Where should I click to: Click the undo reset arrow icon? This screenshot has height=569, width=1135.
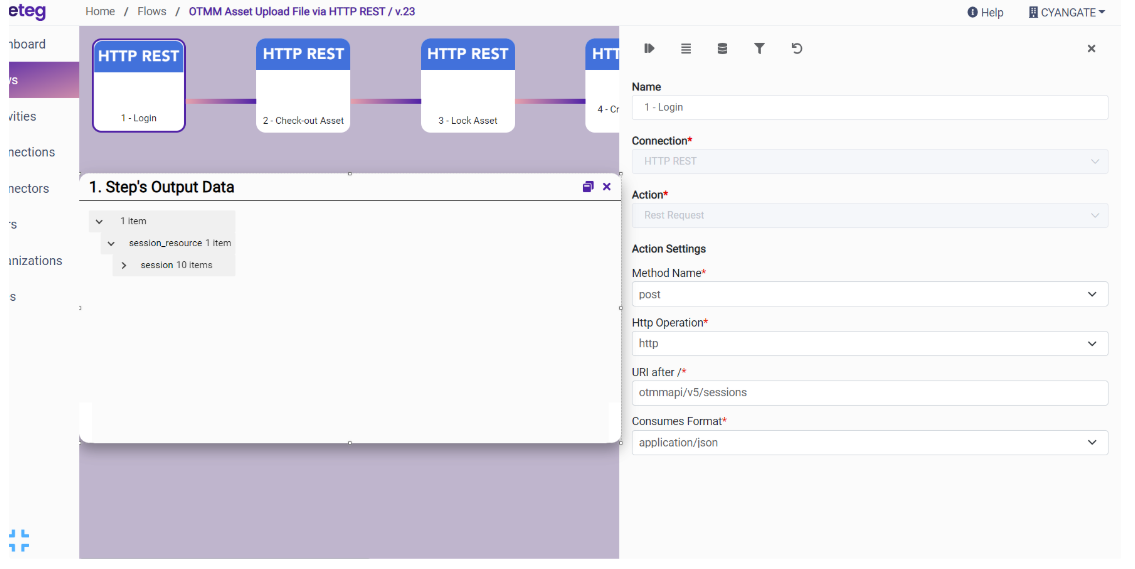(x=796, y=48)
